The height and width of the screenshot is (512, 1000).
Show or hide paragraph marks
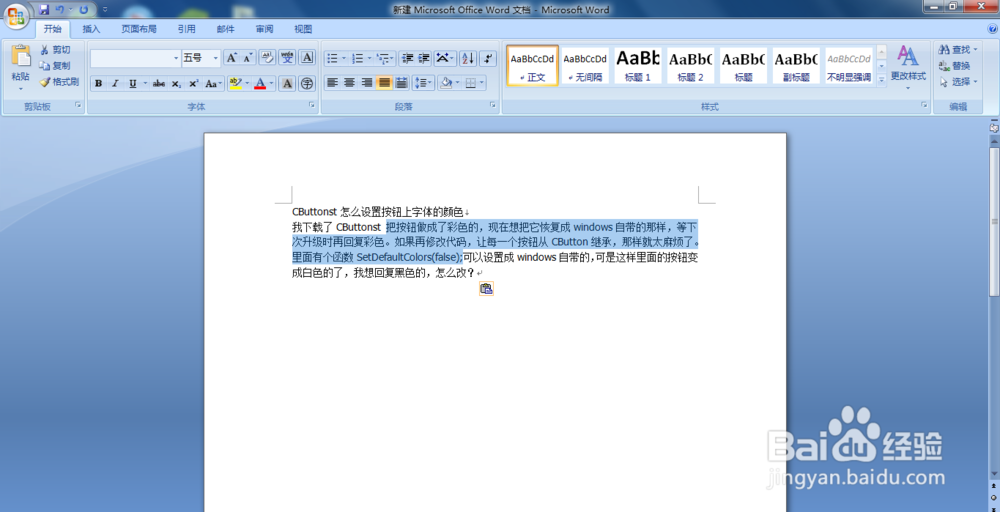click(x=488, y=59)
